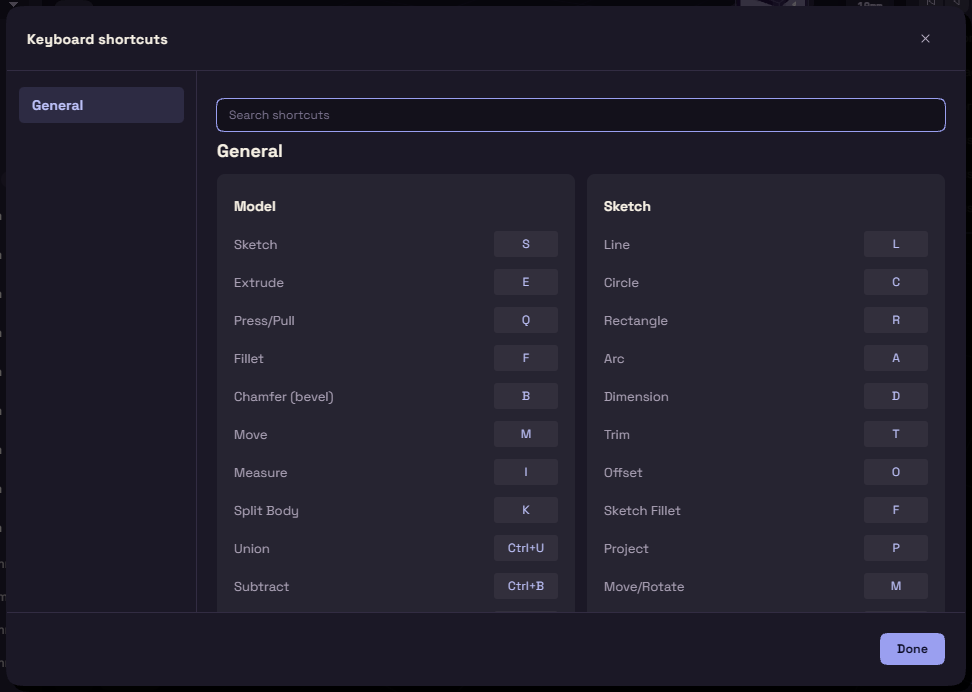This screenshot has width=972, height=692.
Task: Select the 'Dimension' shortcut label
Action: coord(636,396)
